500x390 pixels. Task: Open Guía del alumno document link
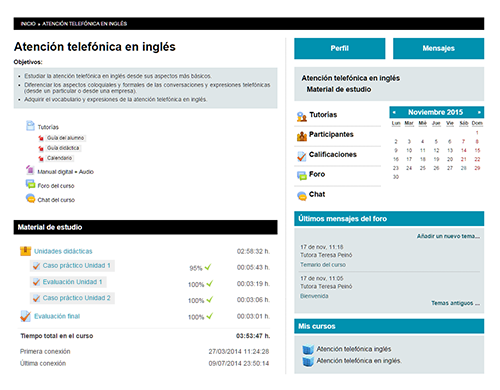(x=65, y=138)
